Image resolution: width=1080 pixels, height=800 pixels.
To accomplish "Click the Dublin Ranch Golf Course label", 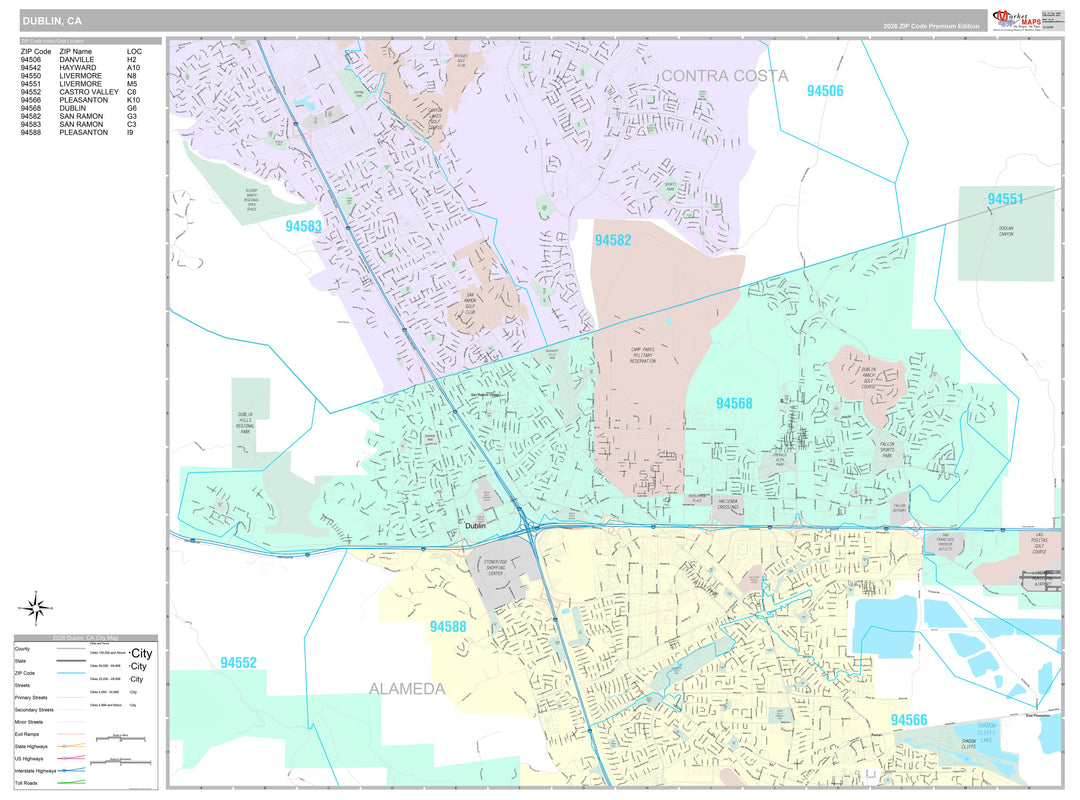I will pyautogui.click(x=869, y=378).
